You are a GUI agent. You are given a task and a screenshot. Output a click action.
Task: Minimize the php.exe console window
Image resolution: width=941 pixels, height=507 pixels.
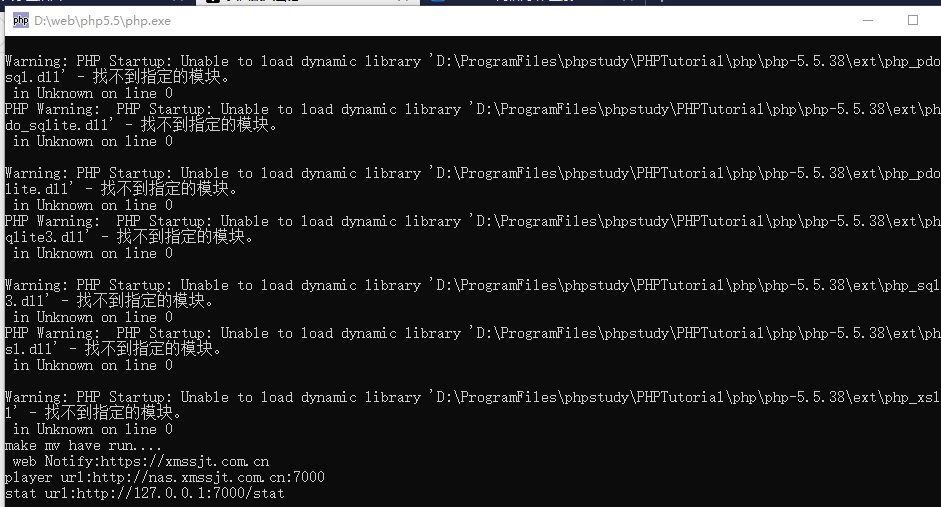(868, 20)
